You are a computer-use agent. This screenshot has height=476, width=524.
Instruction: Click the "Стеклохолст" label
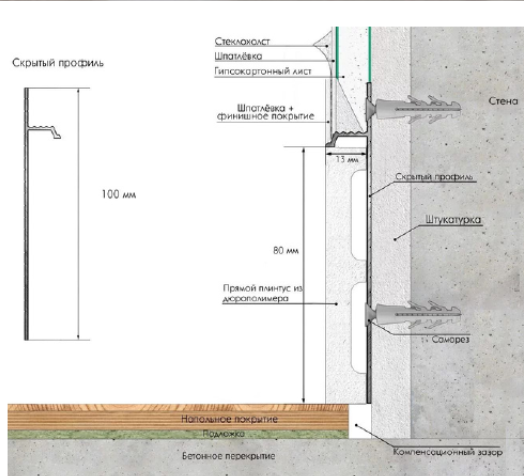click(x=242, y=41)
